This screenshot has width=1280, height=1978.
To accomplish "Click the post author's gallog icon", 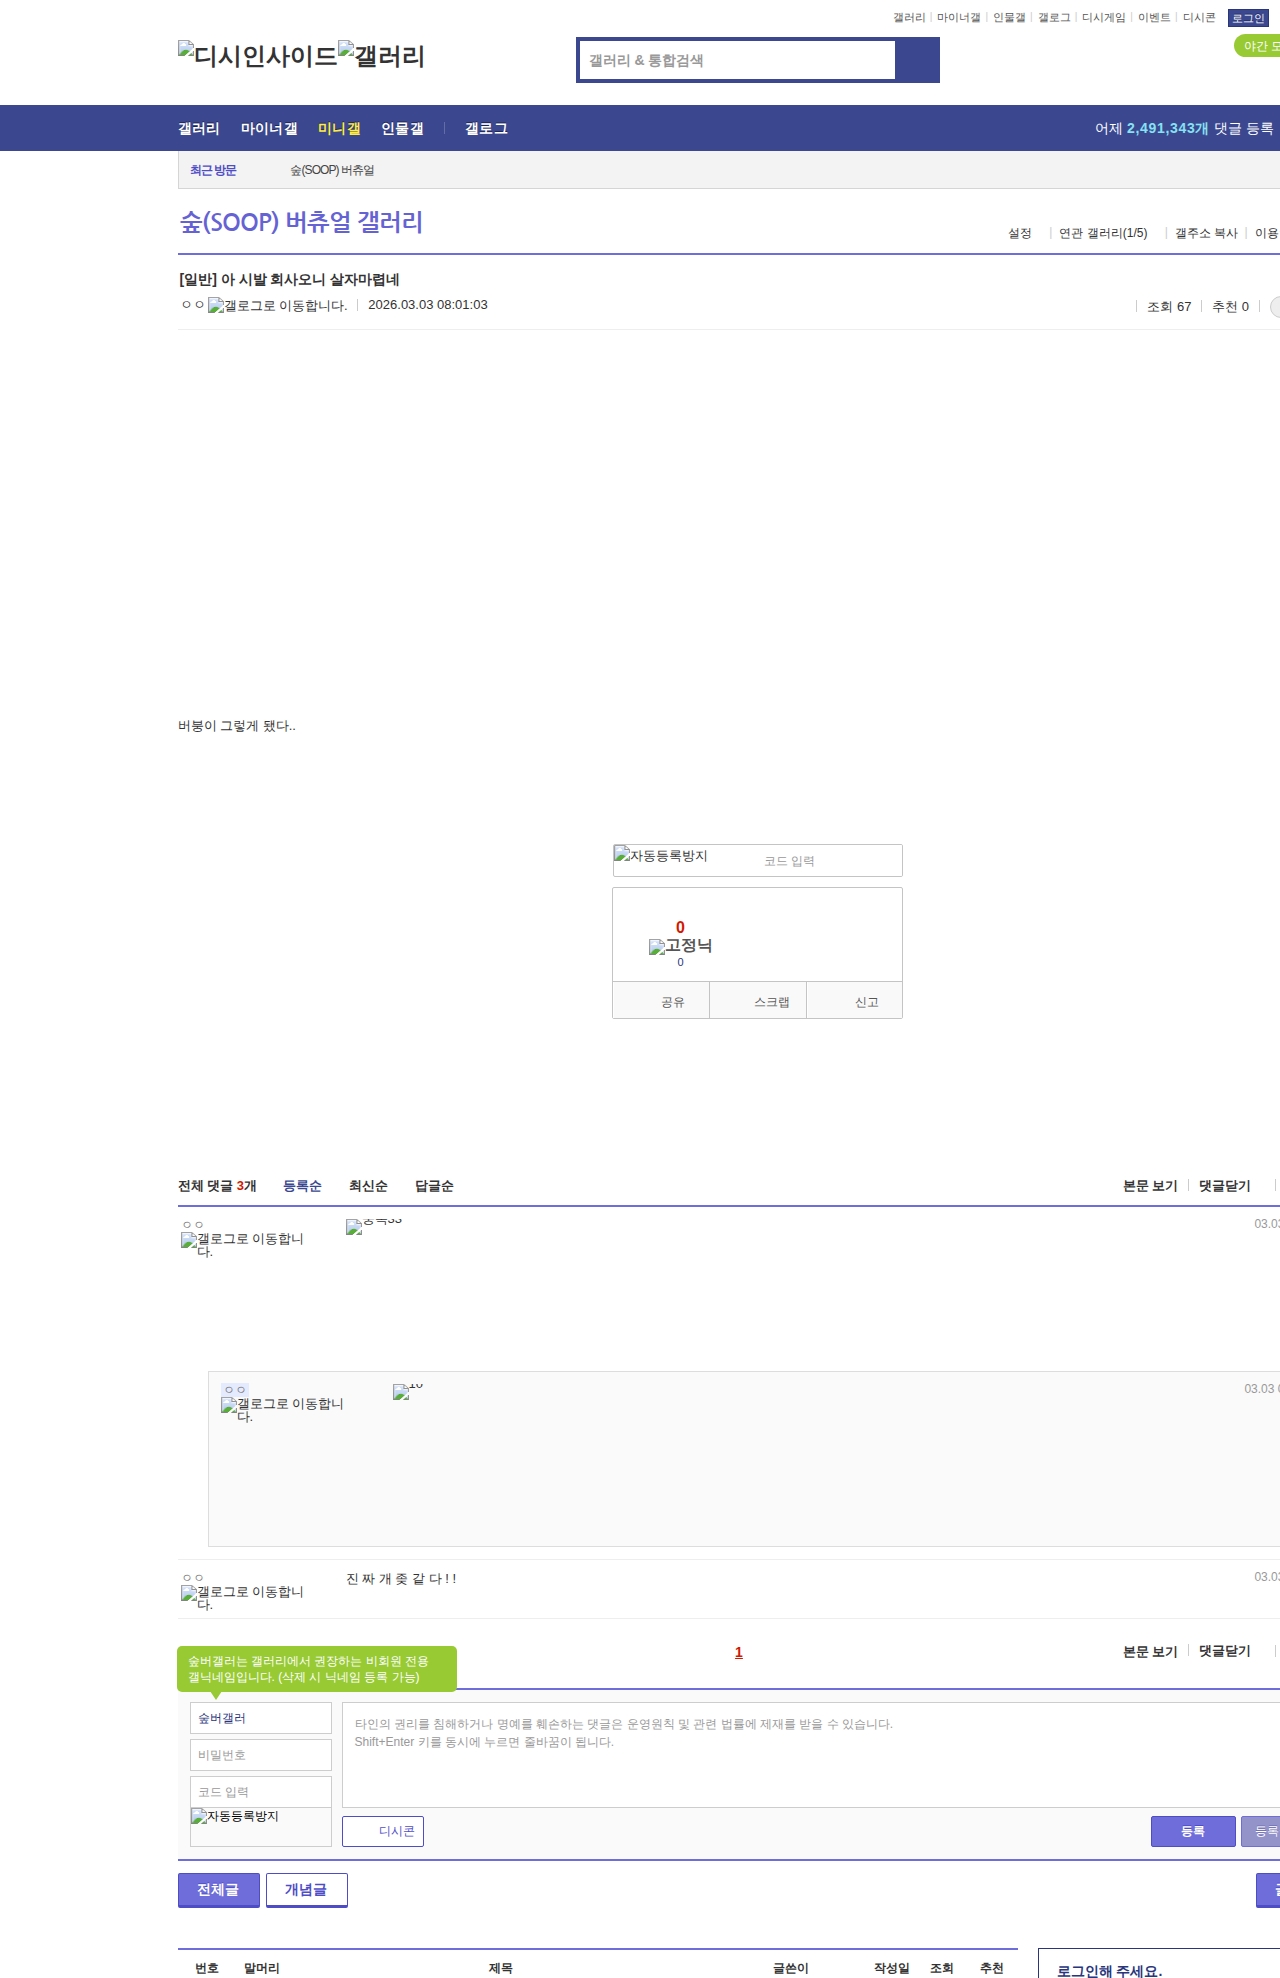I will coord(277,306).
